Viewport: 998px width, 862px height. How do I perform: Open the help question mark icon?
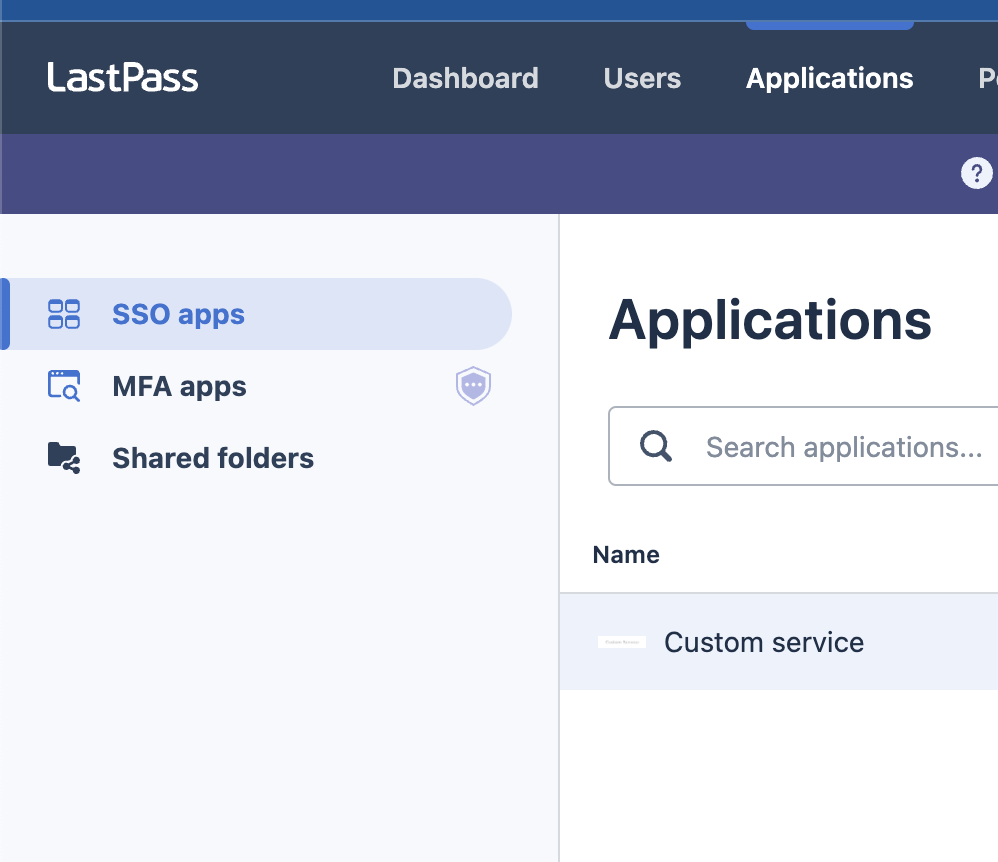pos(976,173)
